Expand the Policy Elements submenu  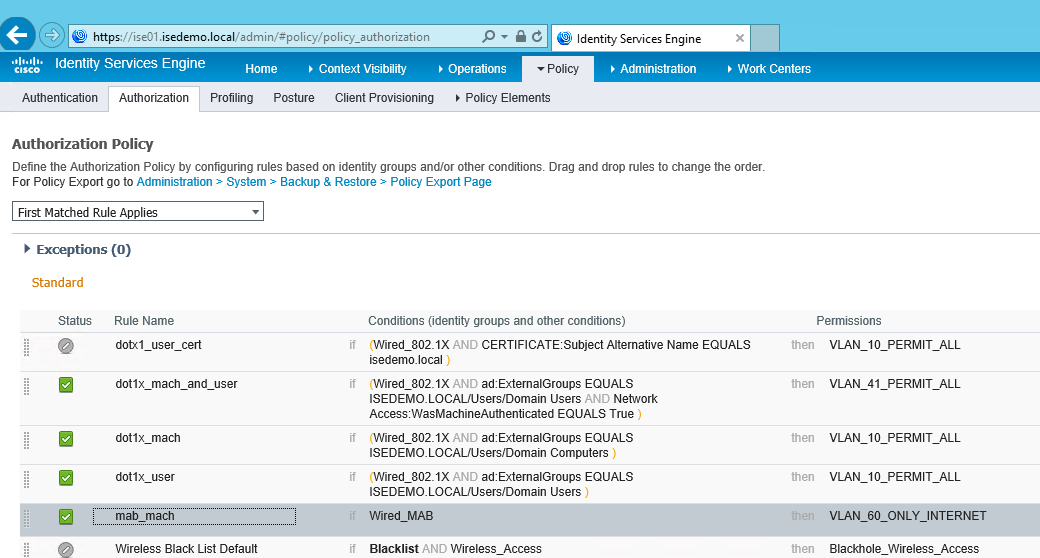[503, 98]
